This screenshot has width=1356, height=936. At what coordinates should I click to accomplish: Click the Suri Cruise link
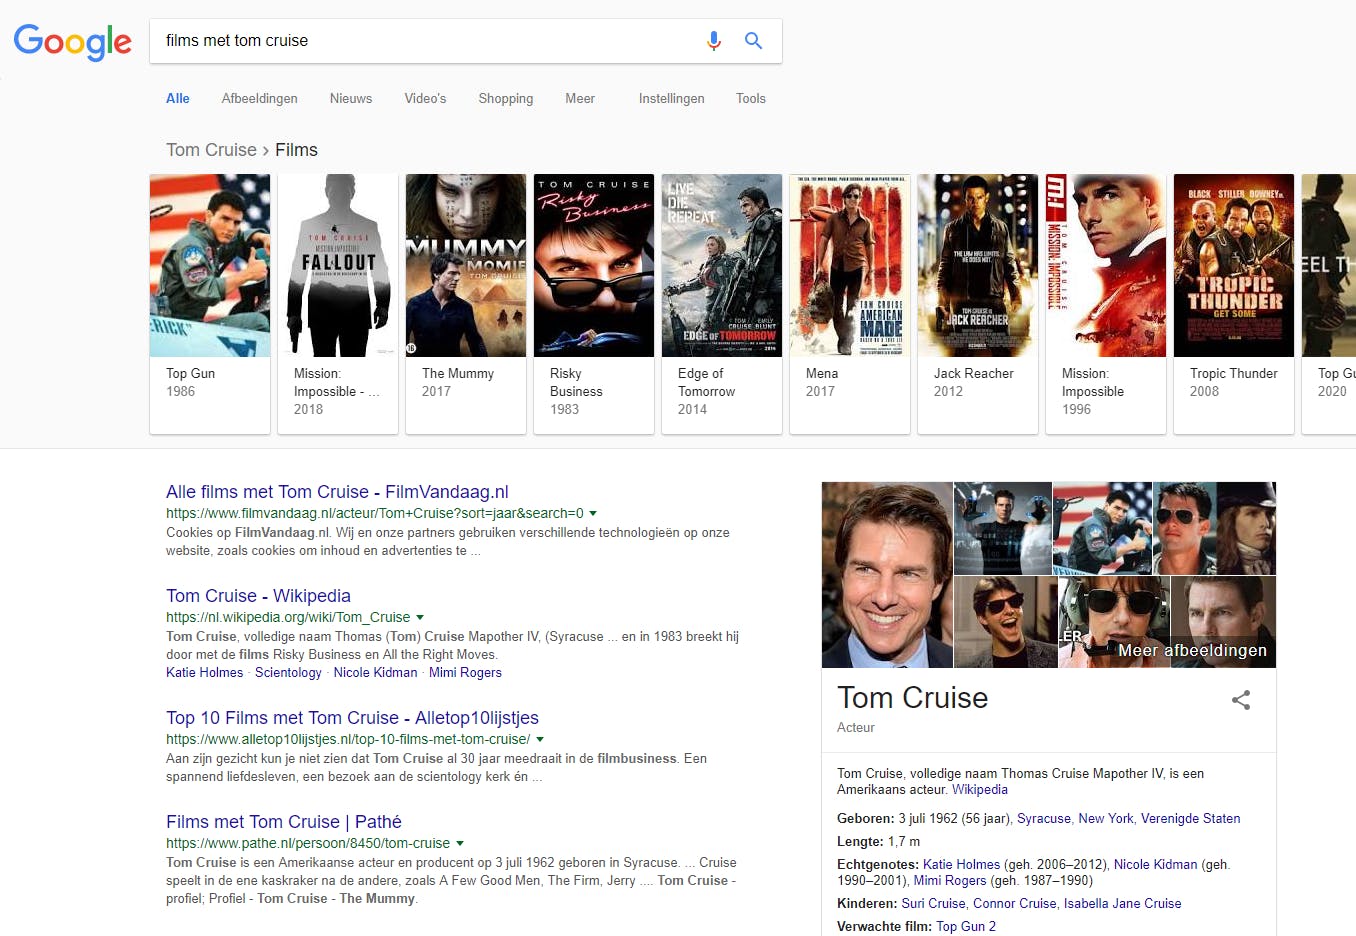(x=933, y=904)
